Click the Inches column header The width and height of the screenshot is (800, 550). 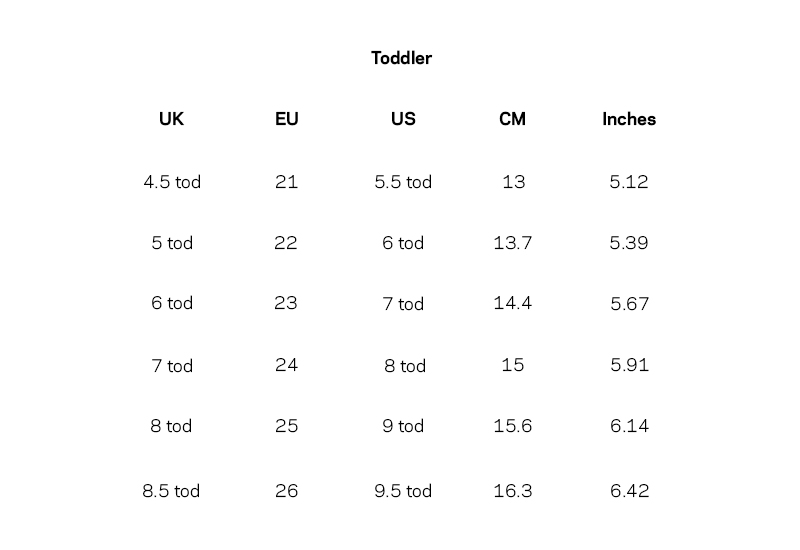pyautogui.click(x=629, y=119)
